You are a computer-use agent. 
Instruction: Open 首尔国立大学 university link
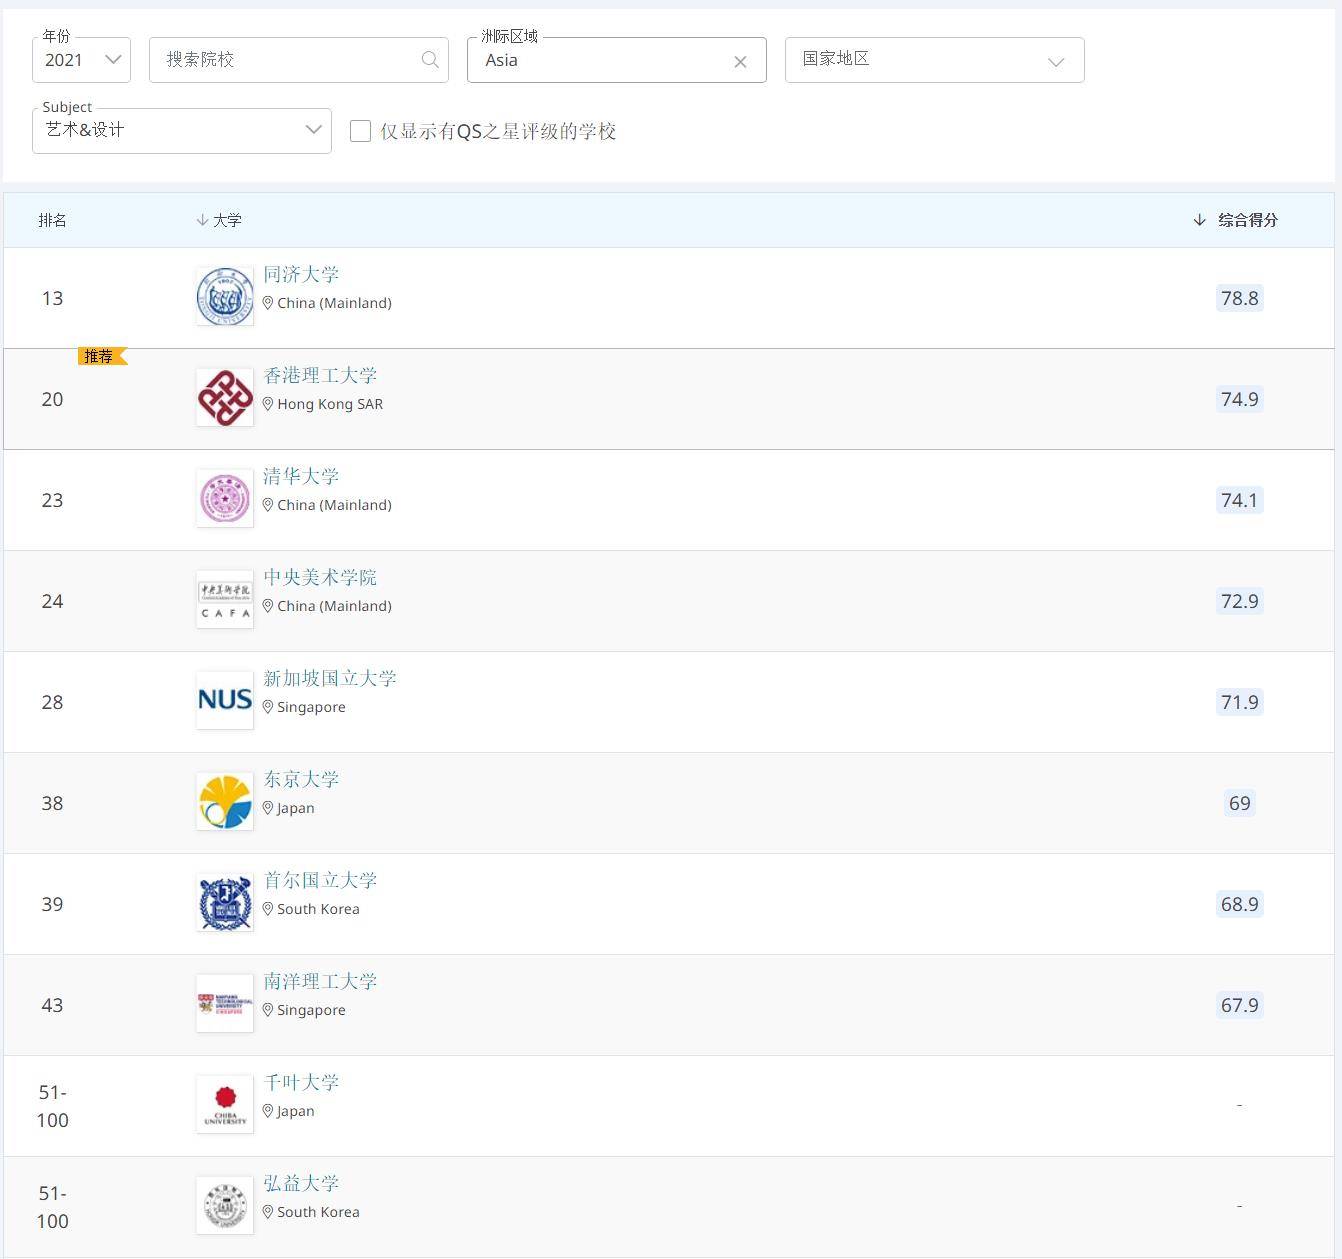coord(320,880)
